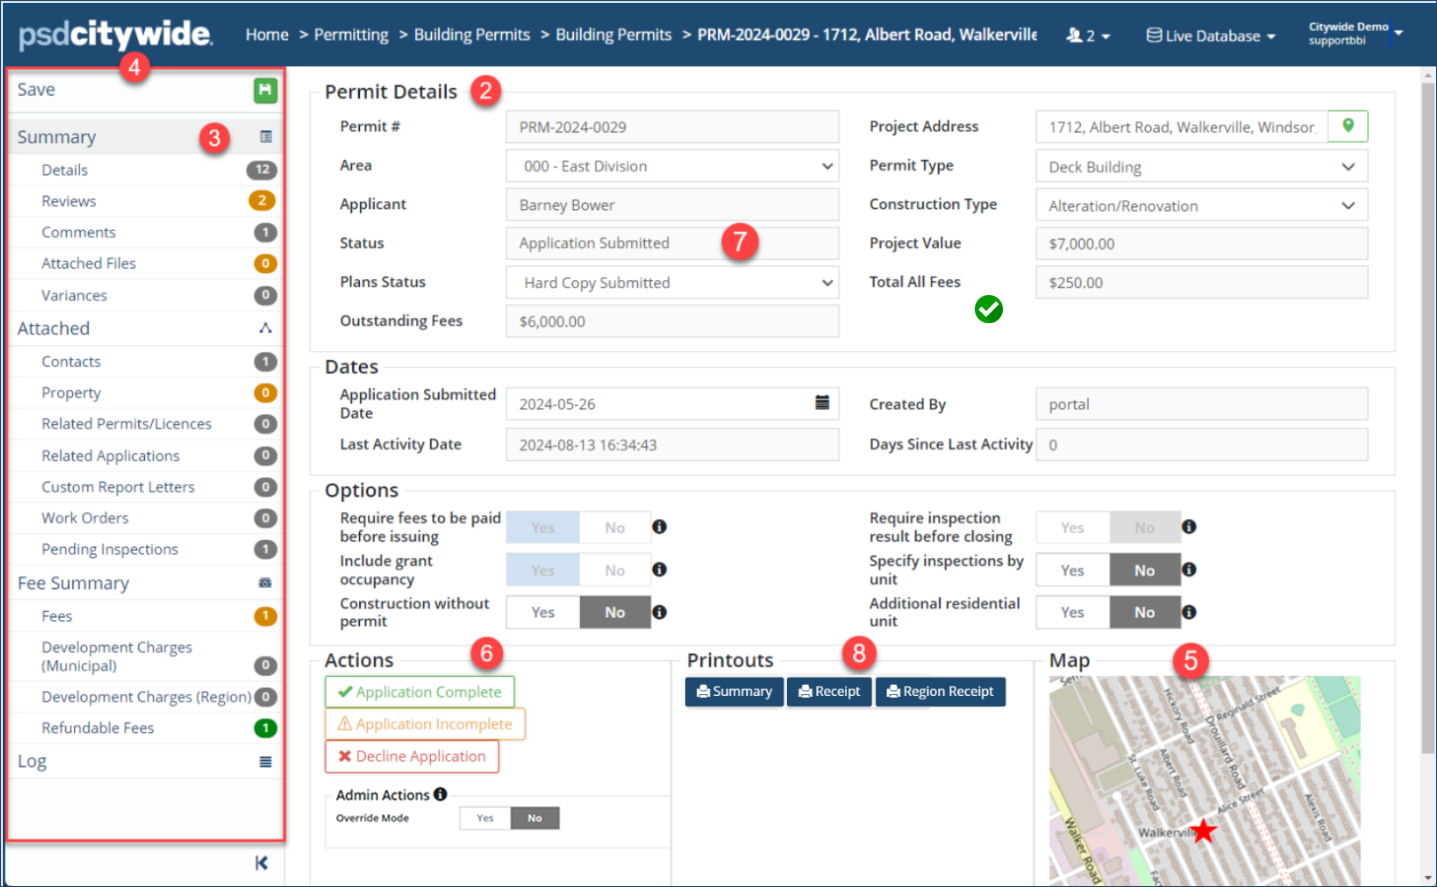
Task: Collapse the sidebar using the bottom arrow icon
Action: (261, 863)
